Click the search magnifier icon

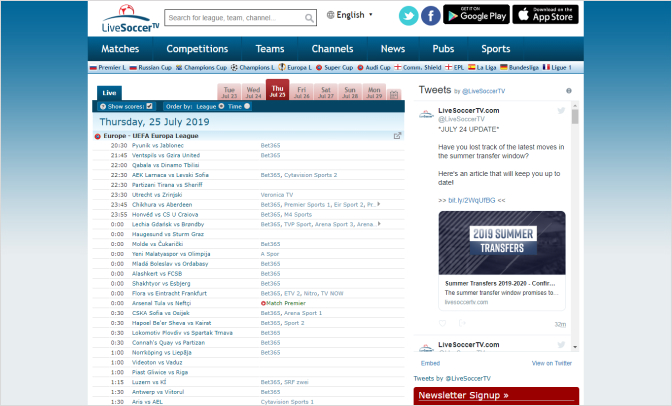click(309, 18)
